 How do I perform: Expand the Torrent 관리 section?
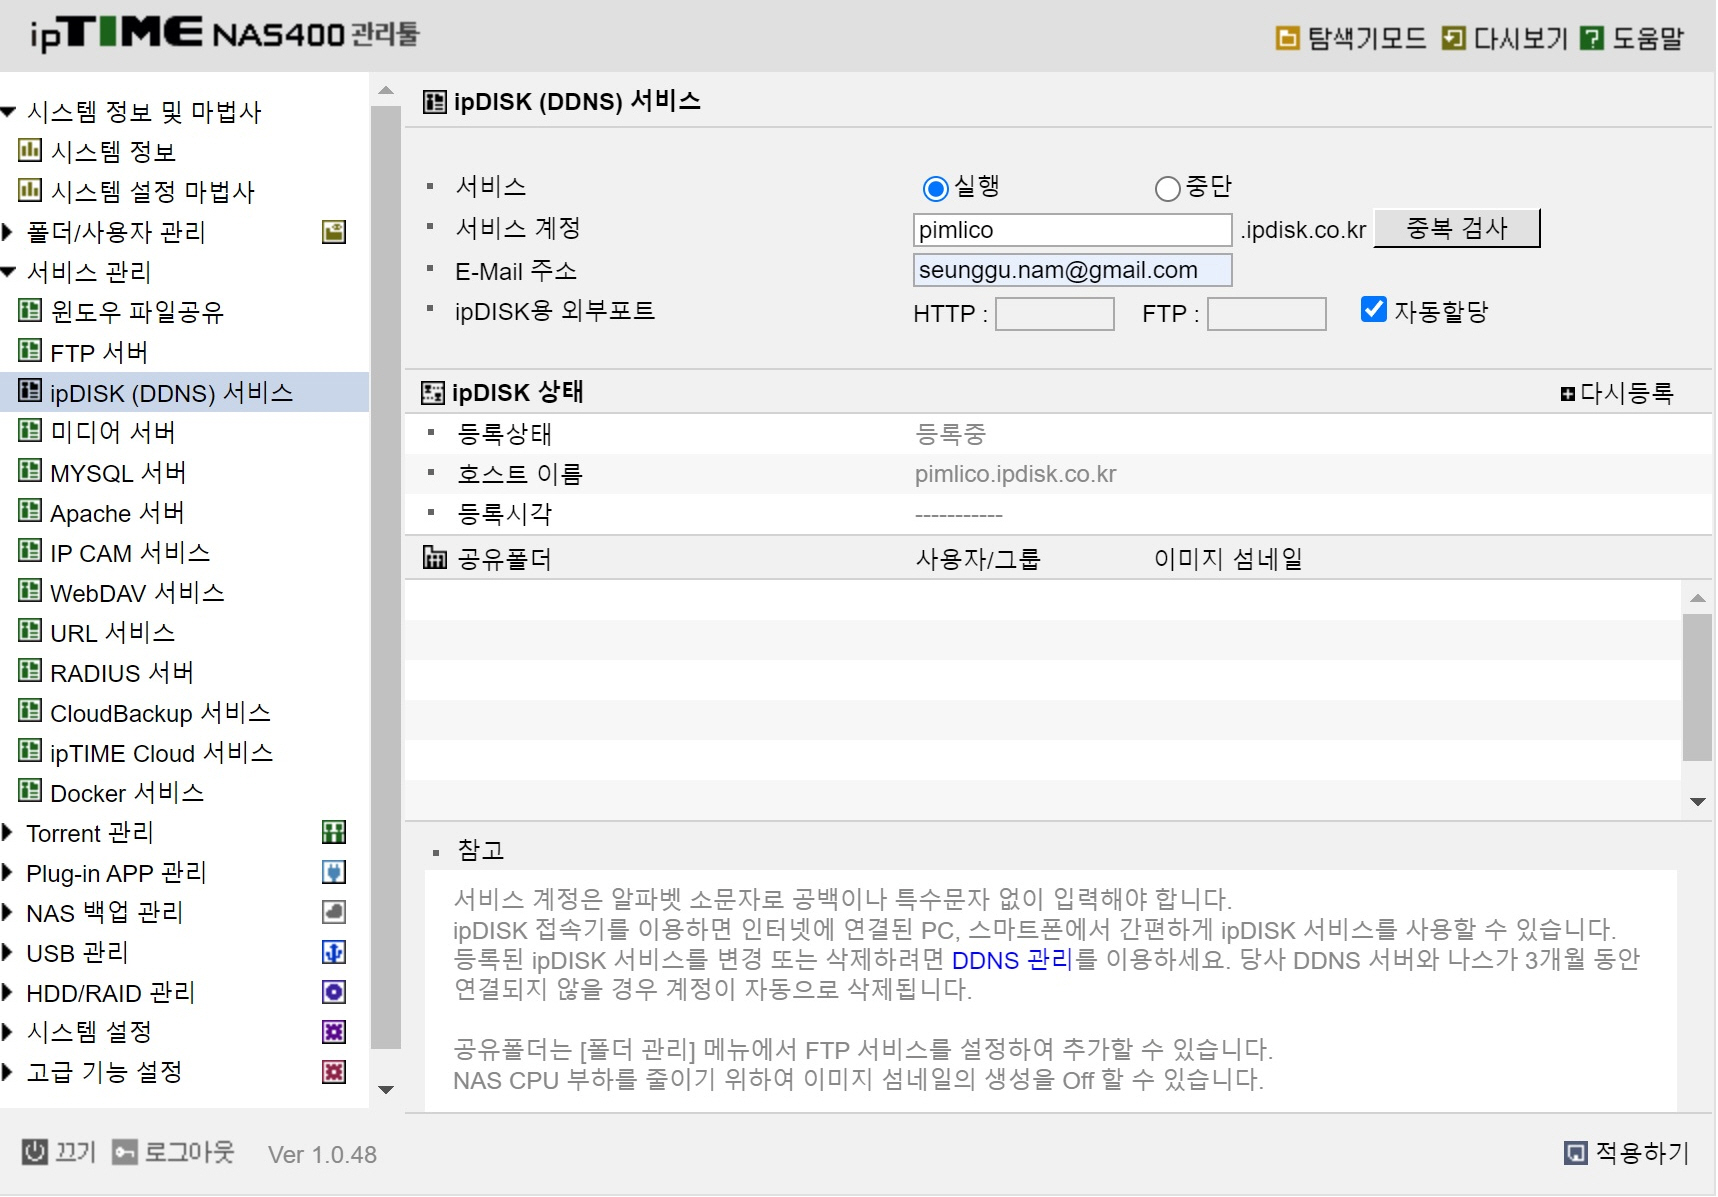(8, 832)
